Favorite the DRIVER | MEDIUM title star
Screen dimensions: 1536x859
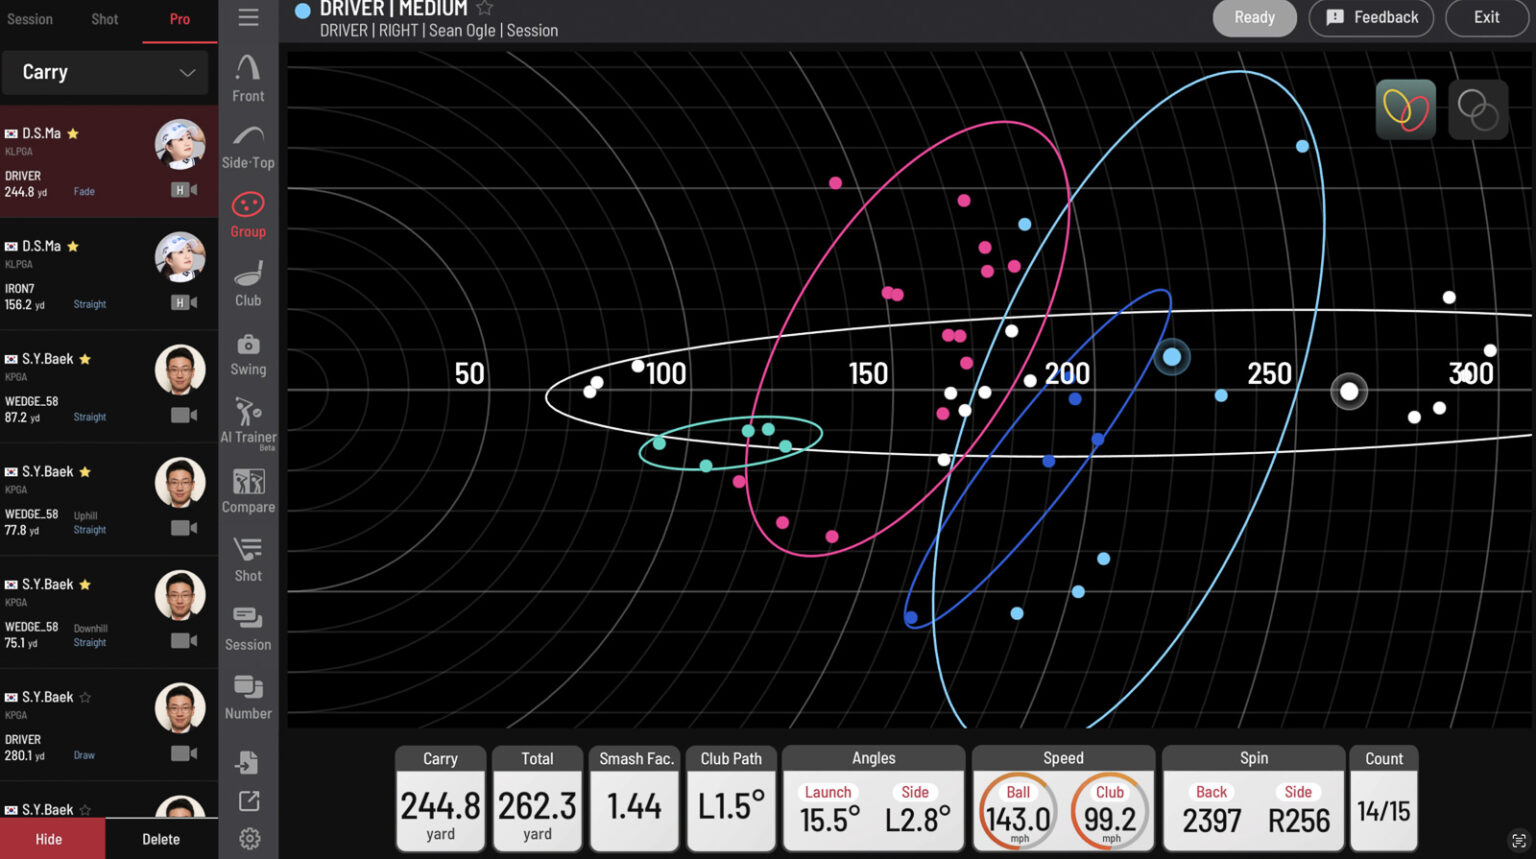tap(485, 8)
